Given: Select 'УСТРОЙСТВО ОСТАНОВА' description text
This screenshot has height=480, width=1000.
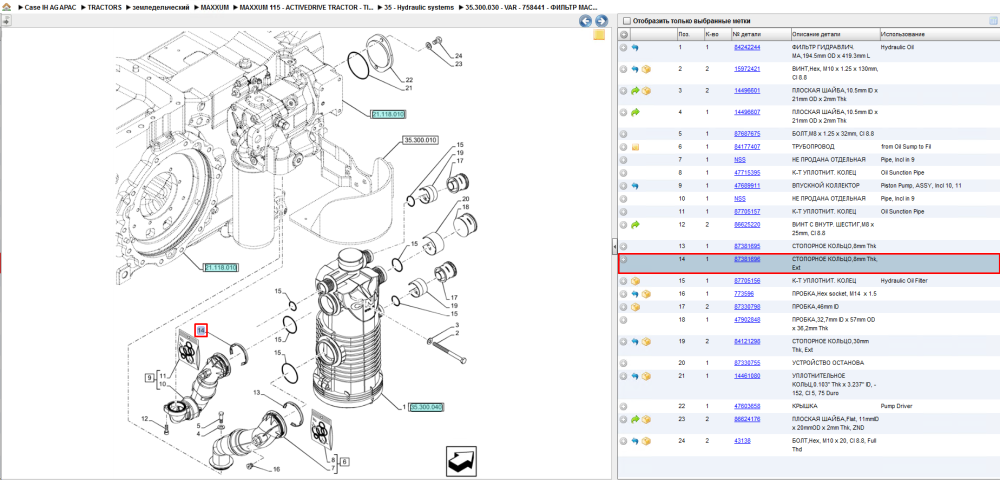Looking at the screenshot, I should pos(828,363).
